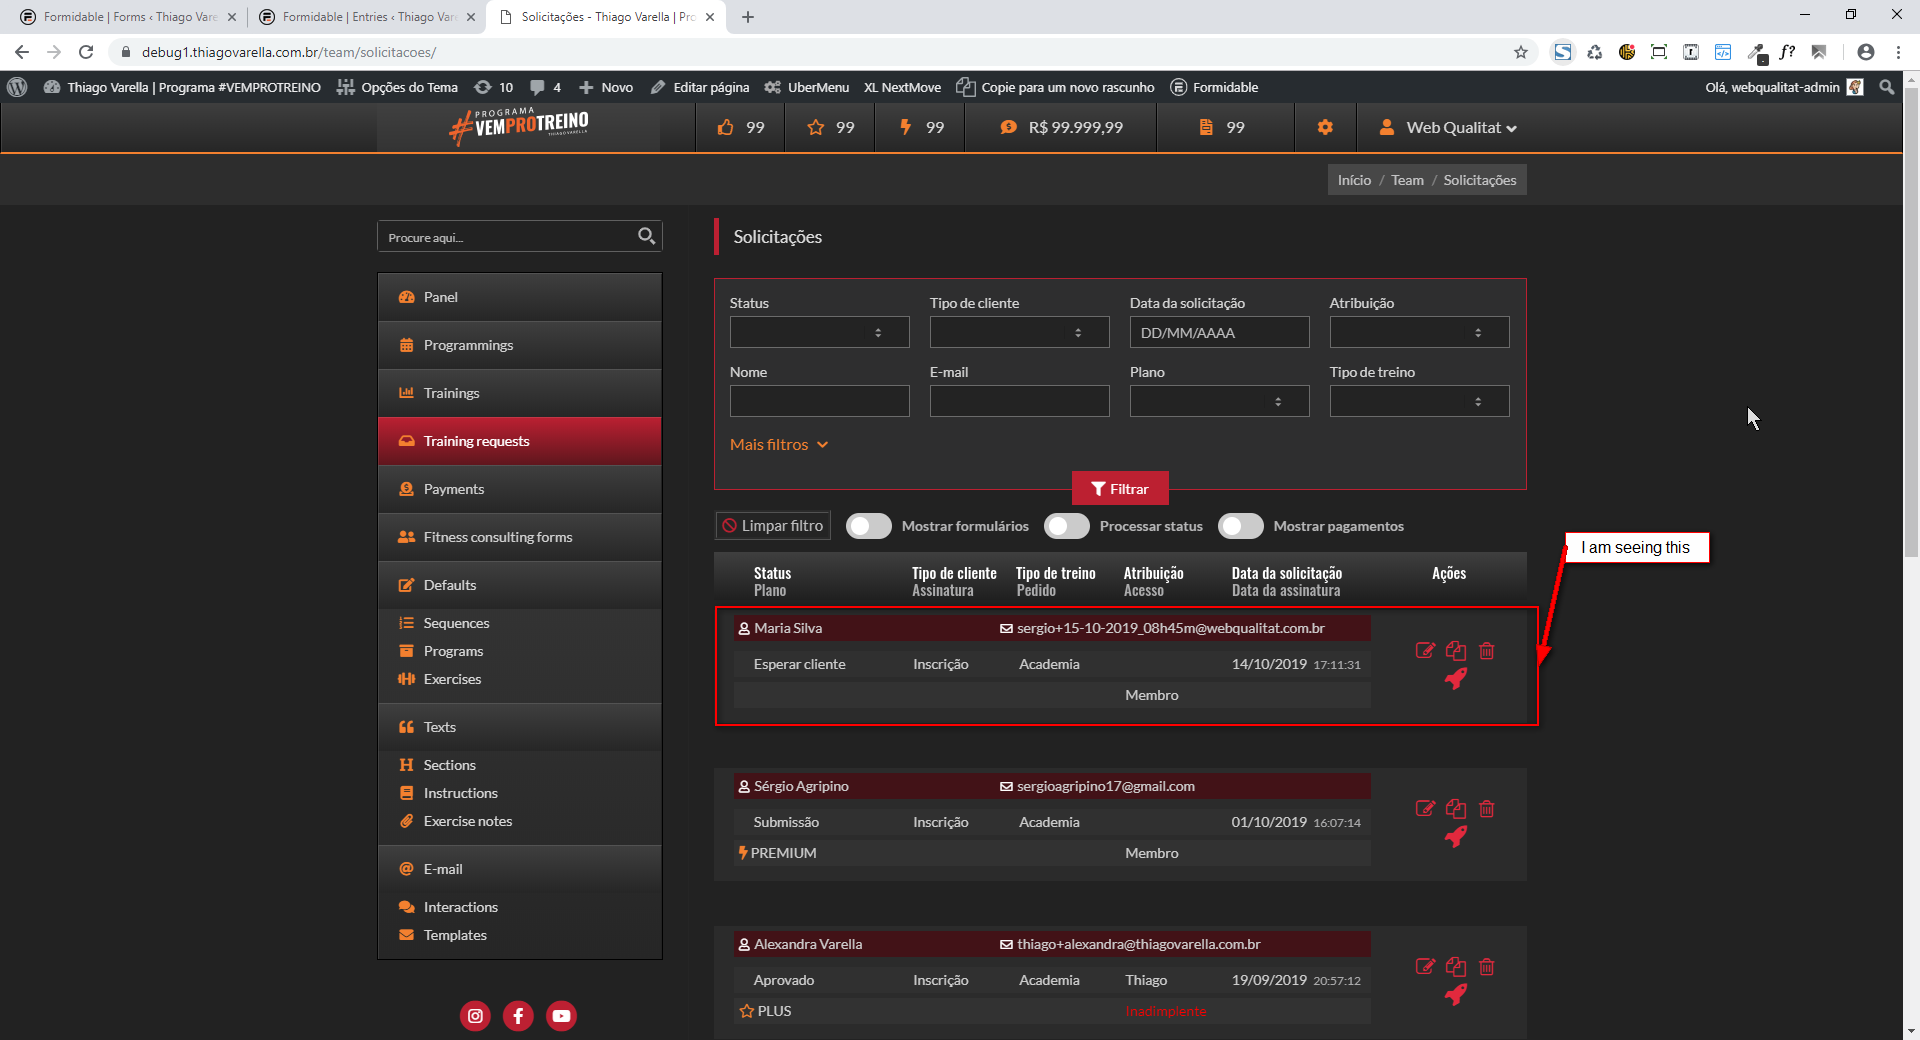Open the YouTube social icon
Viewport: 1920px width, 1040px height.
click(x=561, y=1016)
